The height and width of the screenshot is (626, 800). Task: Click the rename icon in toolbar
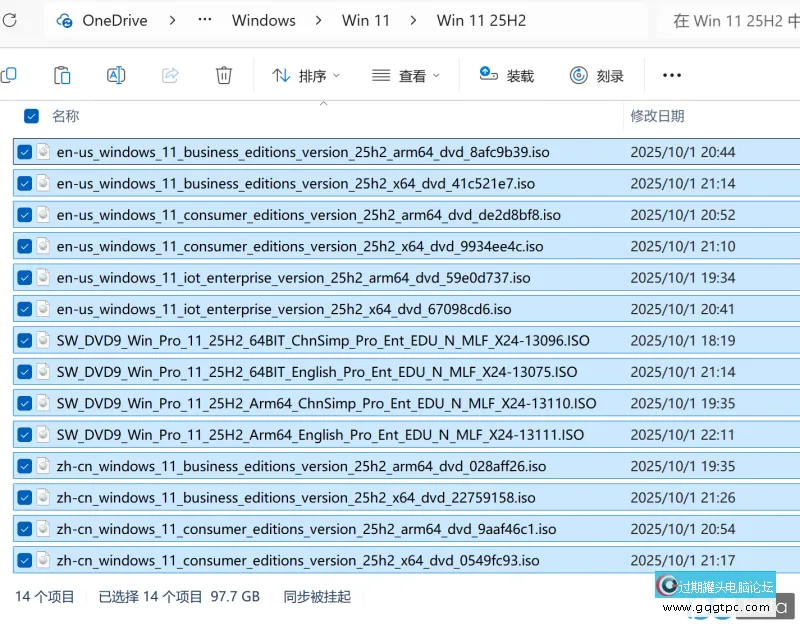(x=116, y=75)
